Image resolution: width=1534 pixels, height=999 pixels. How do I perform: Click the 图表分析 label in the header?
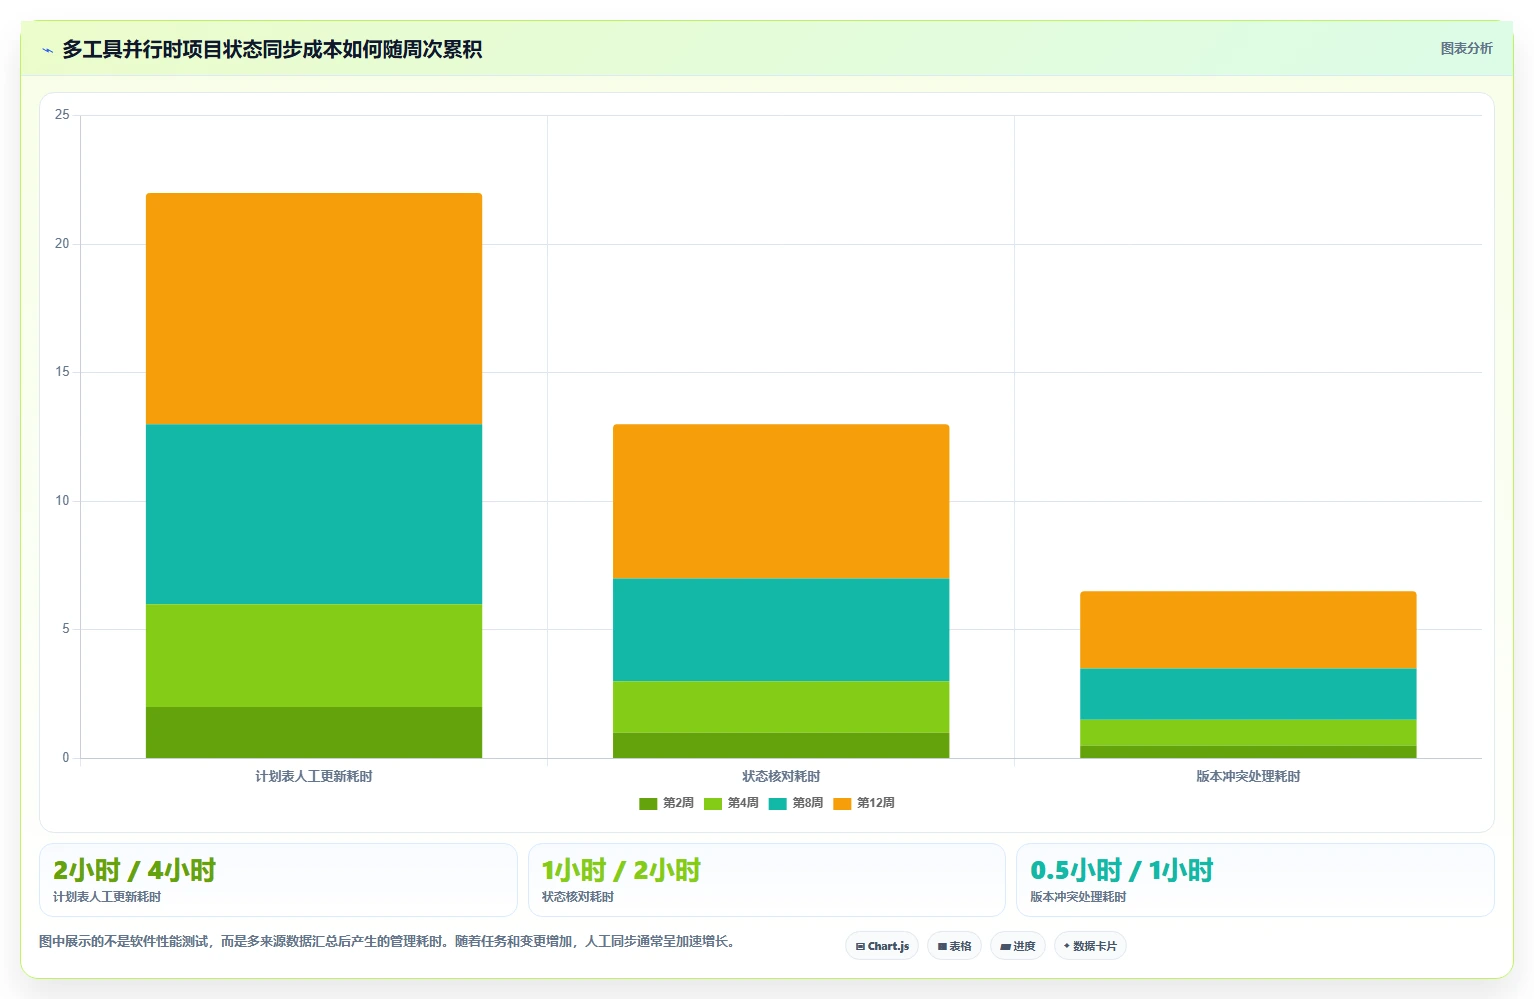coord(1466,48)
